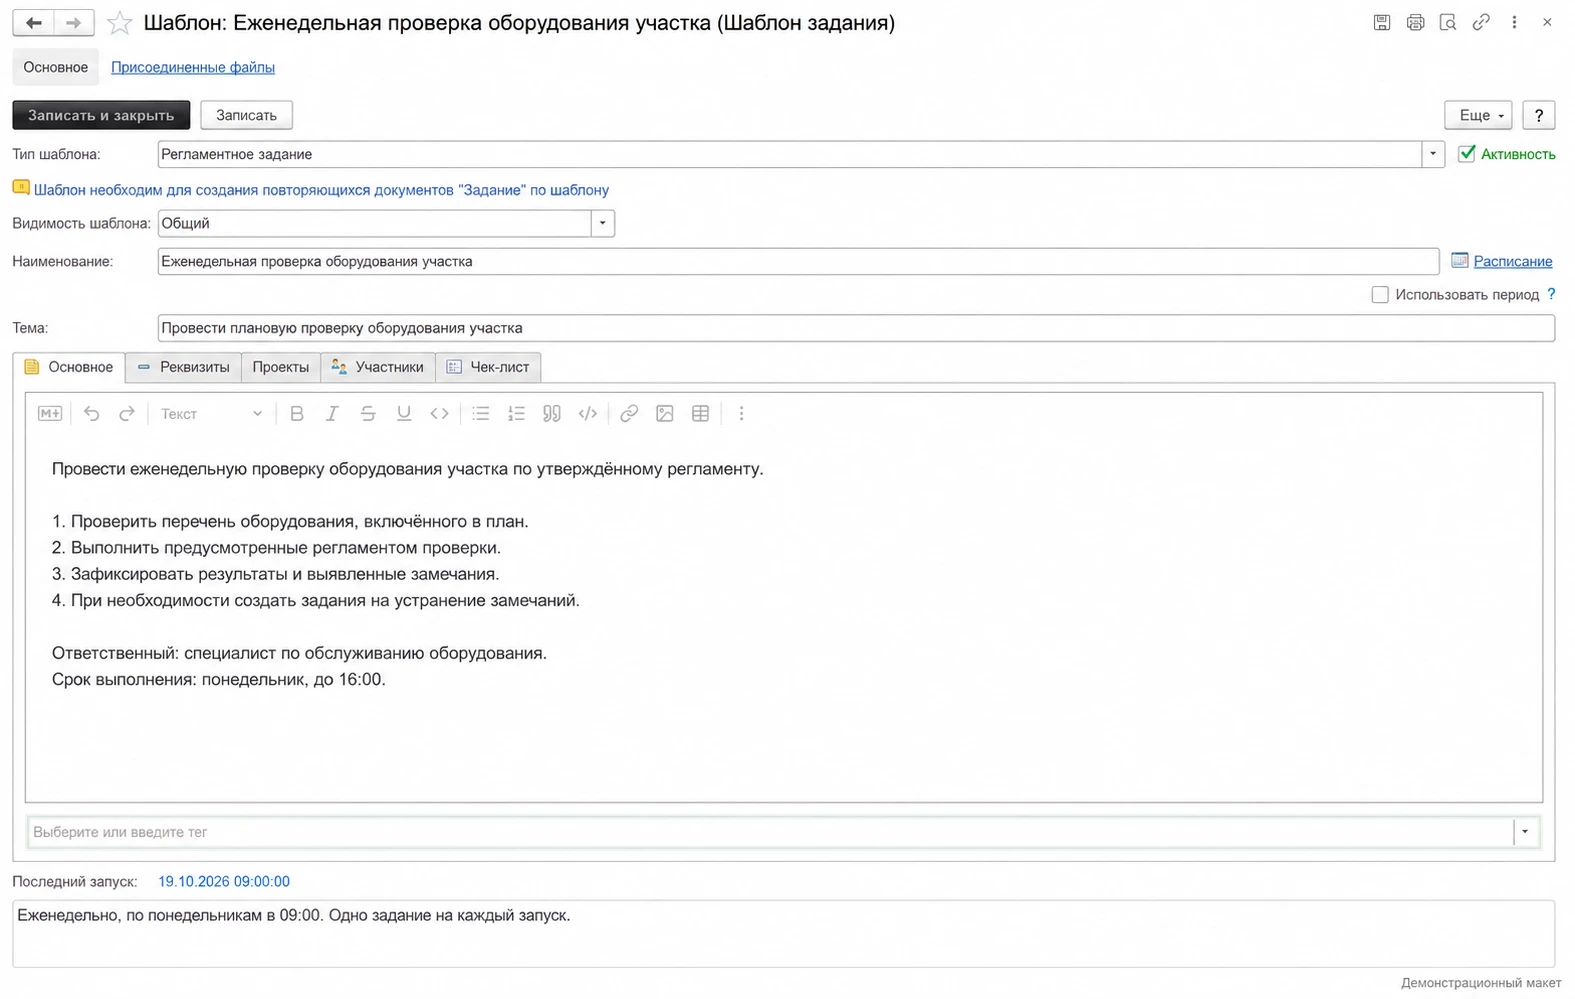Go back with the left arrow button
The height and width of the screenshot is (999, 1575).
click(33, 23)
